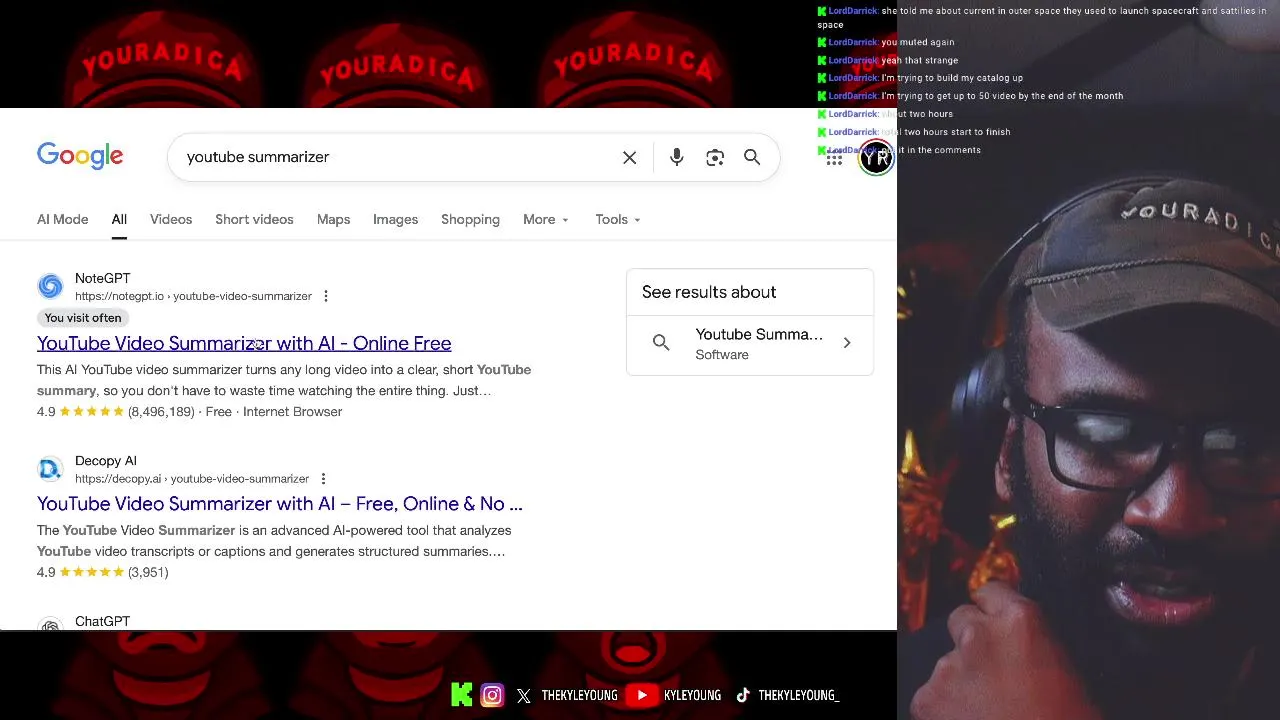The height and width of the screenshot is (720, 1280).
Task: Start voice search with microphone icon
Action: click(677, 157)
